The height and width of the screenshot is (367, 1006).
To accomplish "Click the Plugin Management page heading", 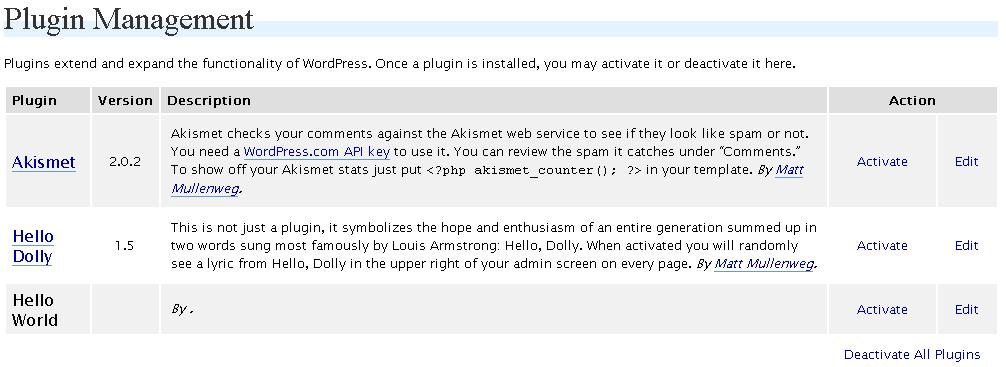I will coord(129,19).
